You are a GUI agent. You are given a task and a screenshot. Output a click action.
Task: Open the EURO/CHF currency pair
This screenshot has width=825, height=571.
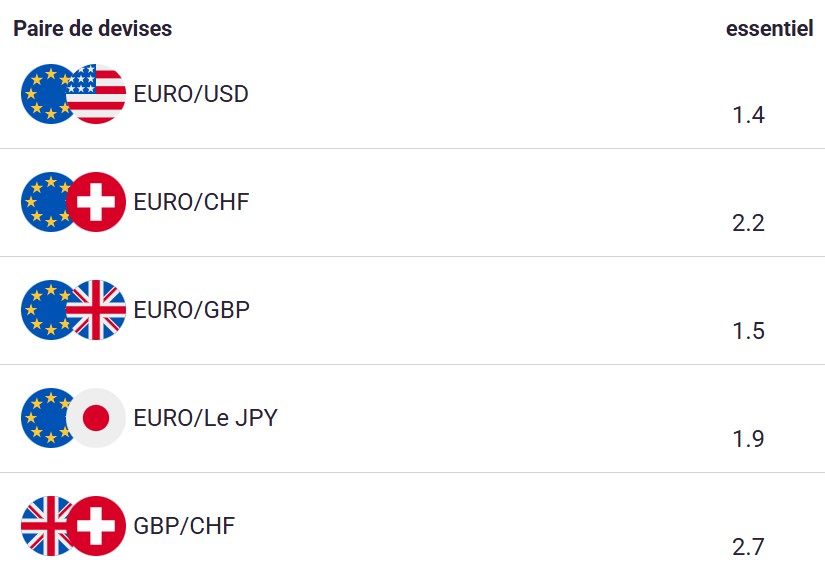[191, 202]
